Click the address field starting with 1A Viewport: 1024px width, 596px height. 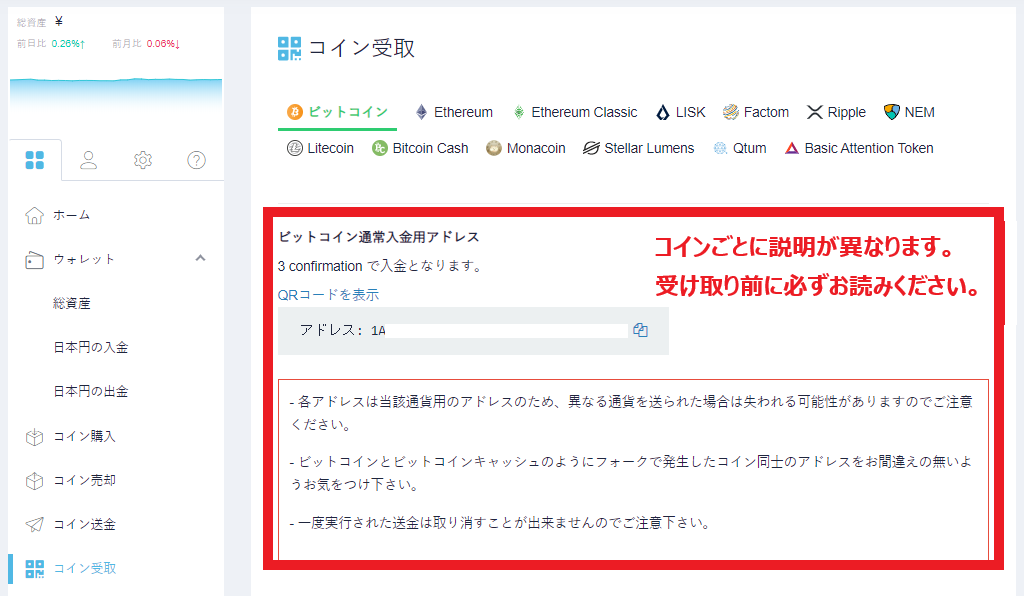point(473,331)
